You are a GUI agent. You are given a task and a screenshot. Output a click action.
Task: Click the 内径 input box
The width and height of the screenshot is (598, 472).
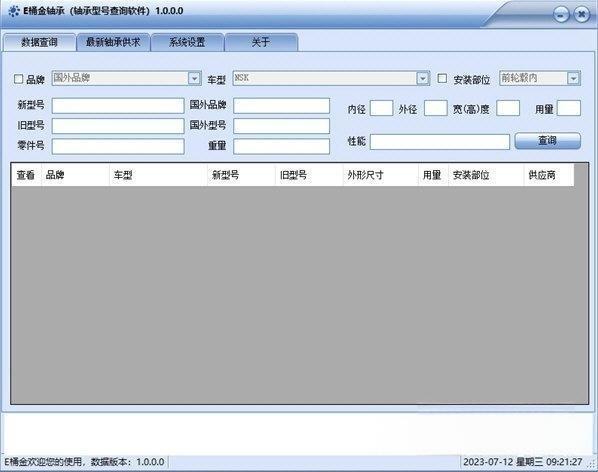point(381,108)
